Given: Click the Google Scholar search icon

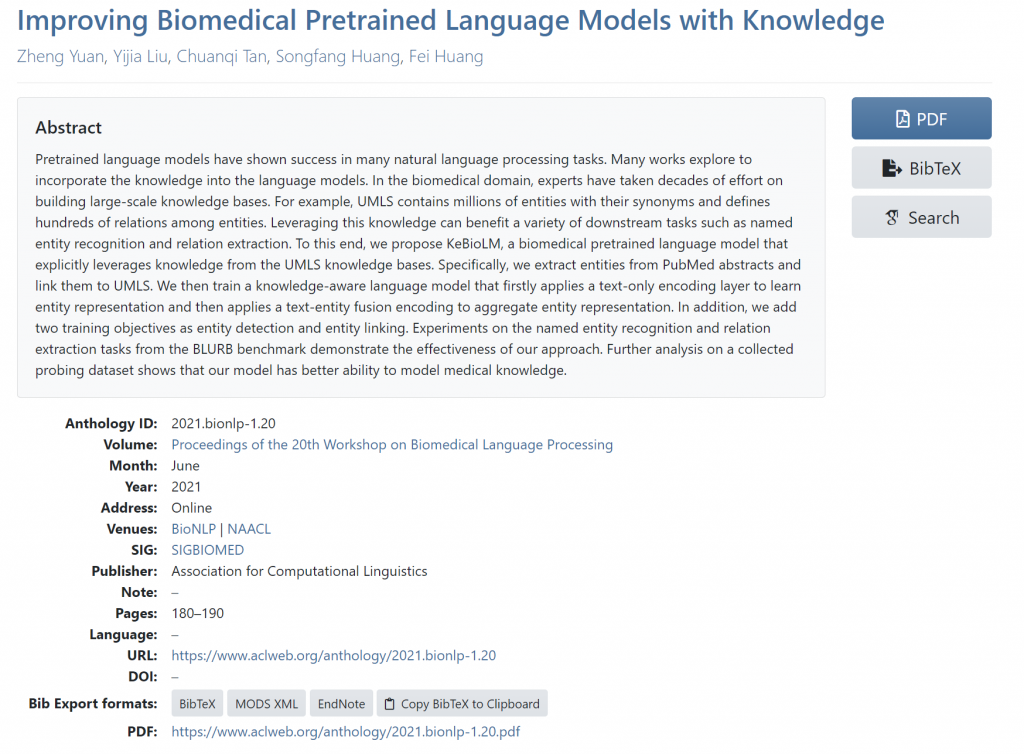Looking at the screenshot, I should pyautogui.click(x=893, y=218).
